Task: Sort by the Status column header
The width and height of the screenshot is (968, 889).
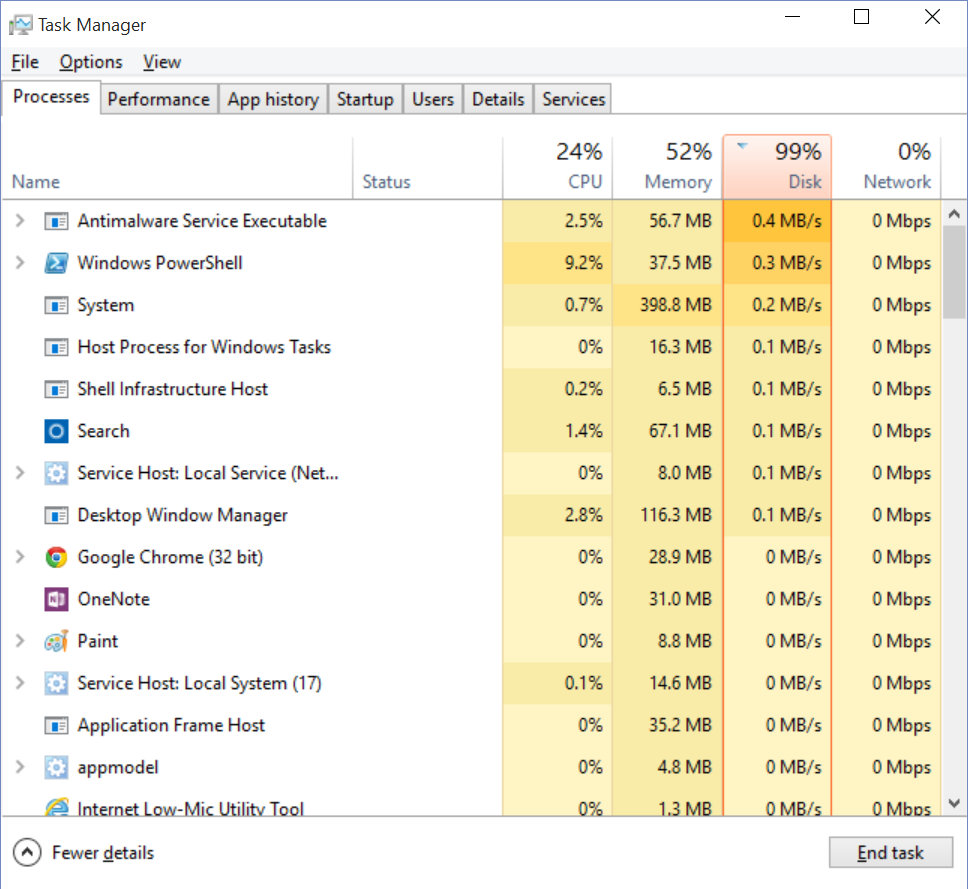Action: (427, 168)
